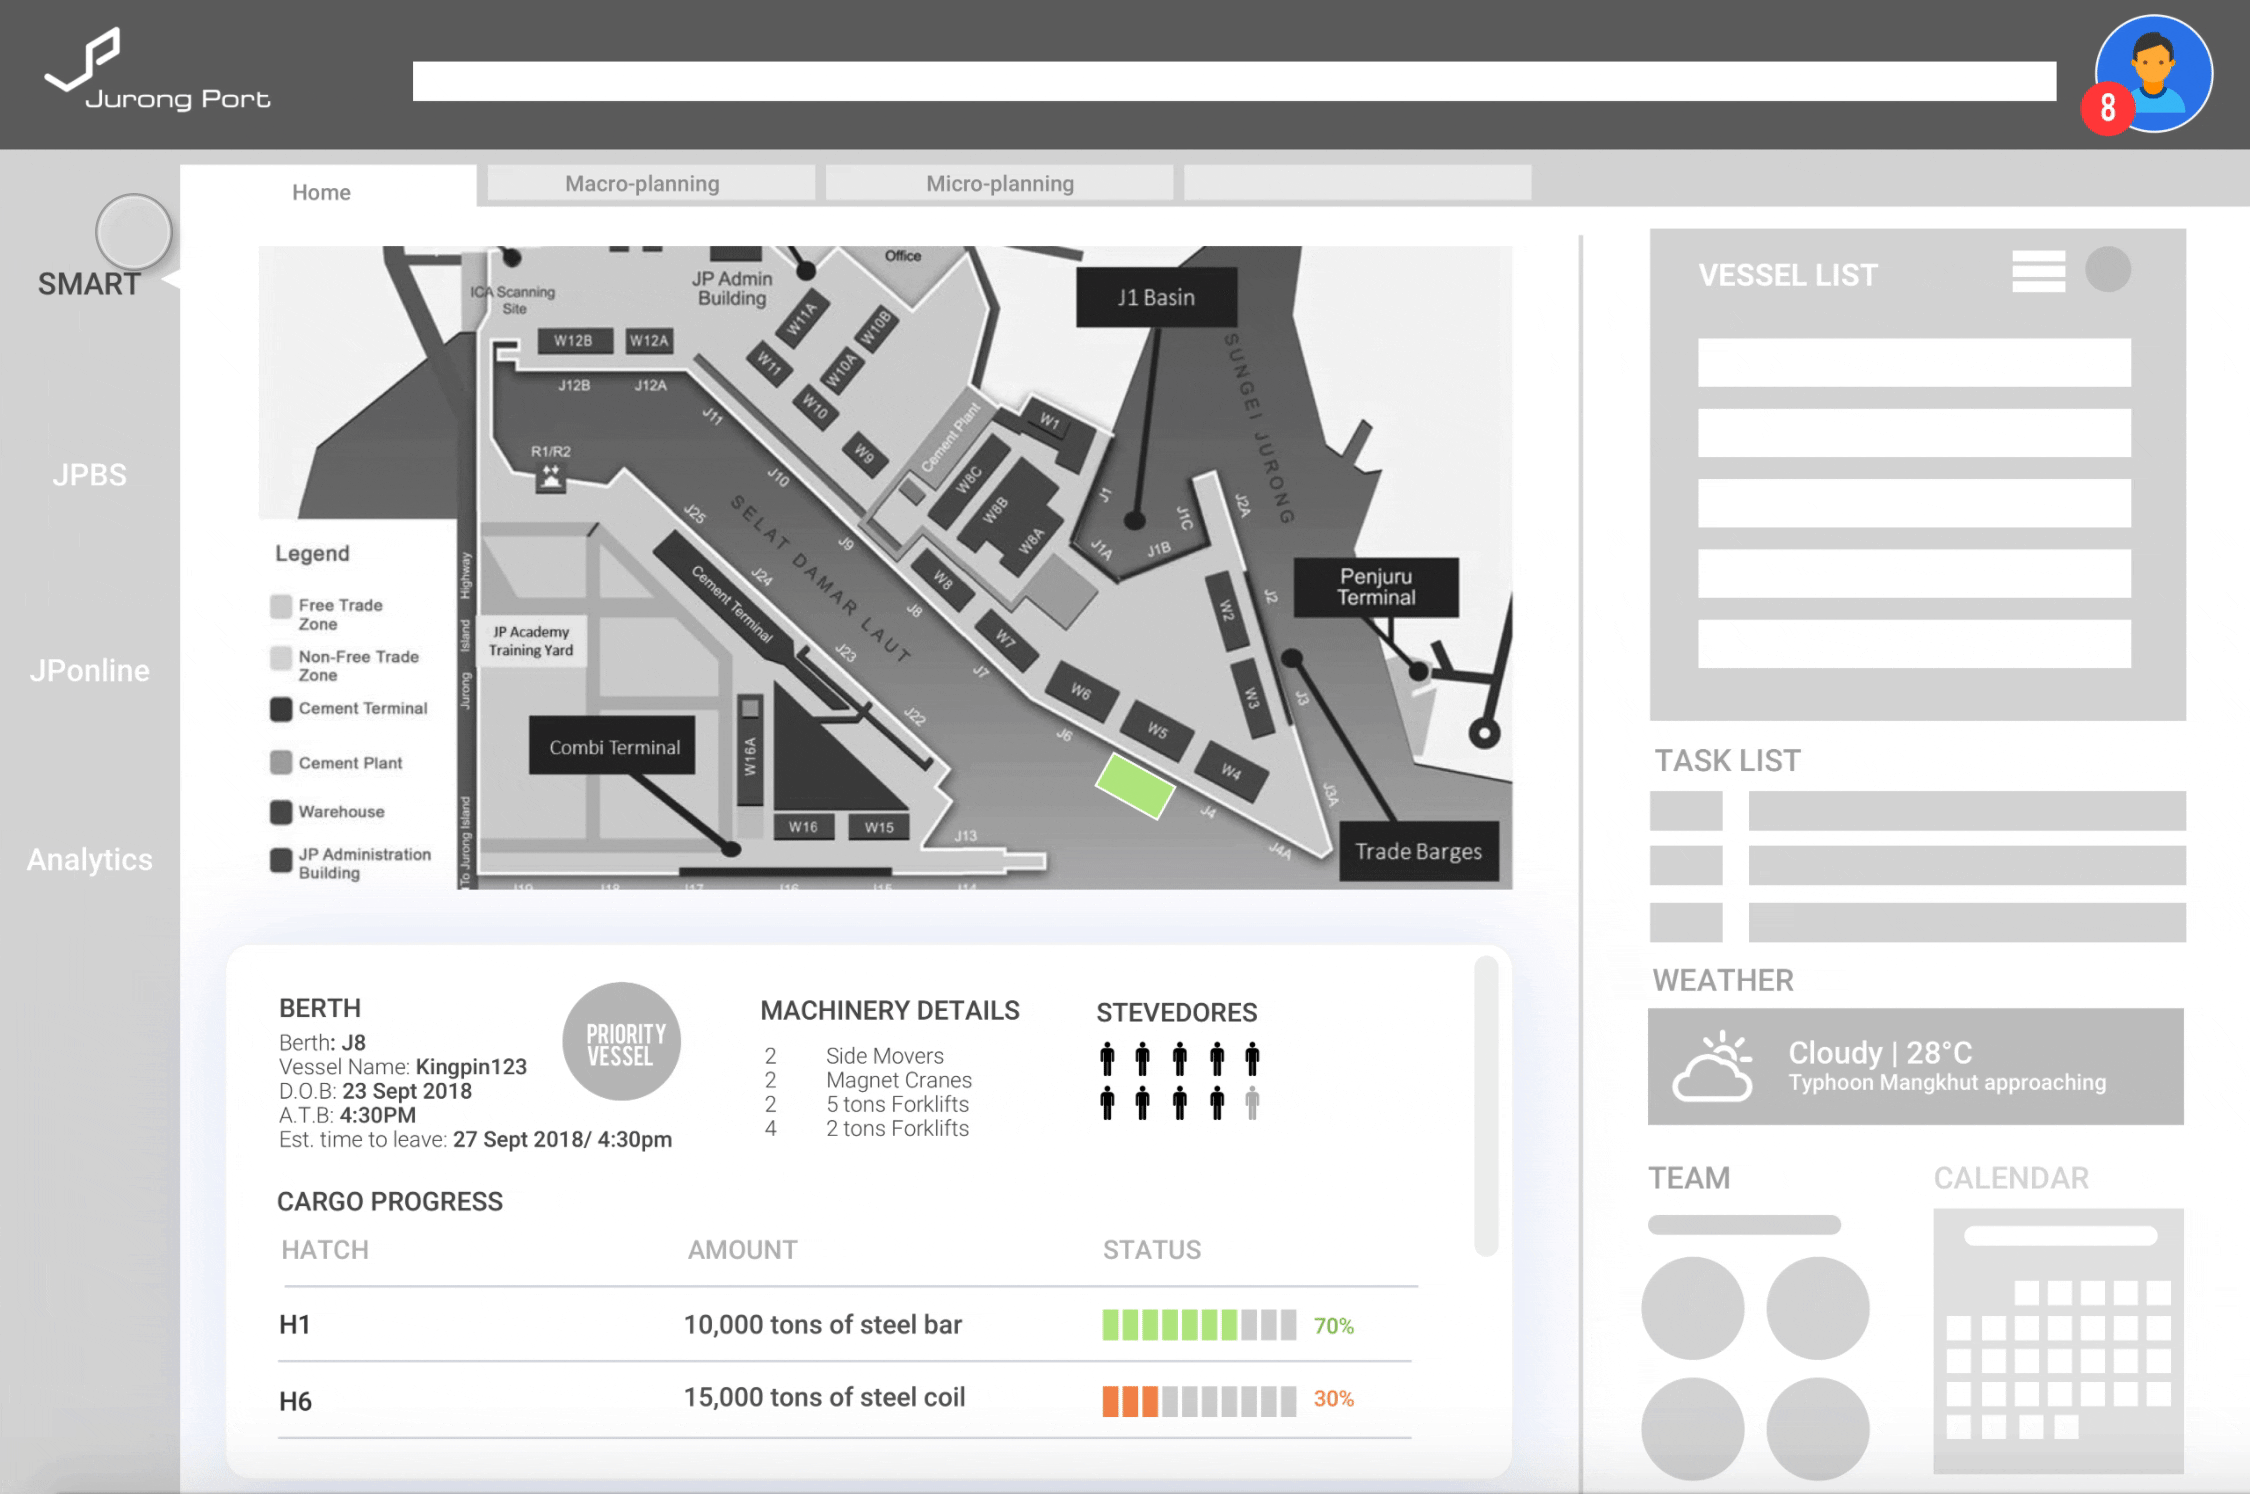Select warehouse W12A on the map
The image size is (2250, 1494).
[649, 341]
